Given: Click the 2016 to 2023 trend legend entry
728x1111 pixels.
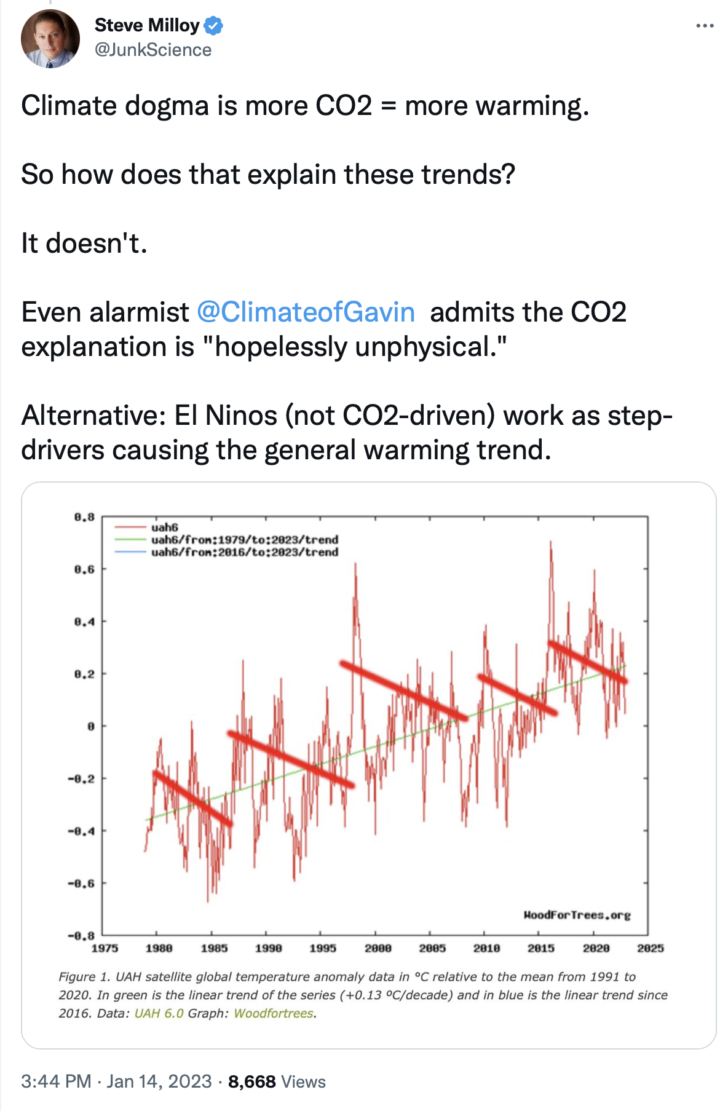Looking at the screenshot, I should (x=226, y=552).
